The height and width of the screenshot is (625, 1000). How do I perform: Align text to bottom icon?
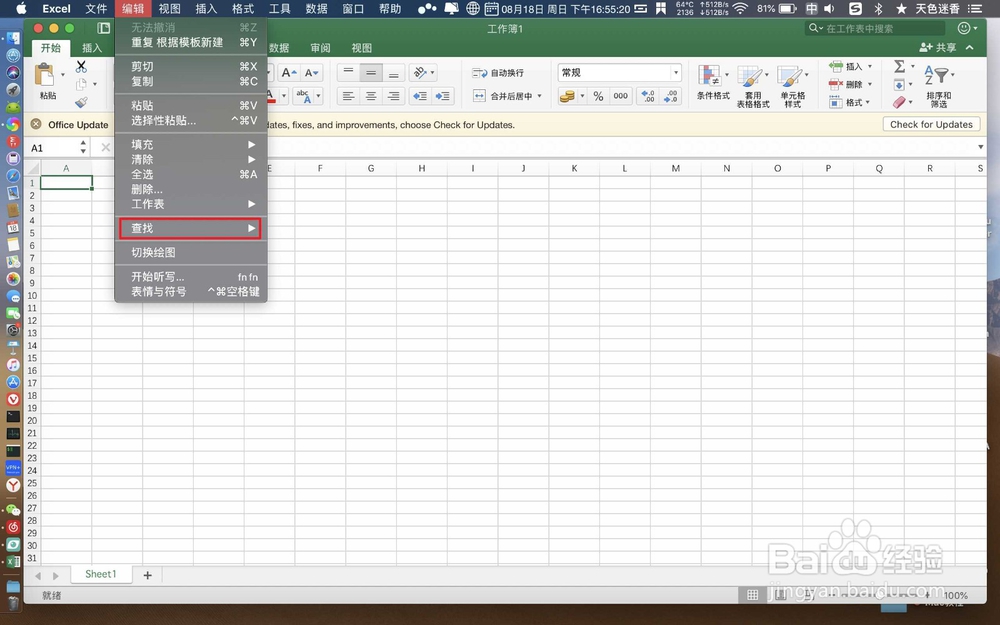tap(393, 73)
